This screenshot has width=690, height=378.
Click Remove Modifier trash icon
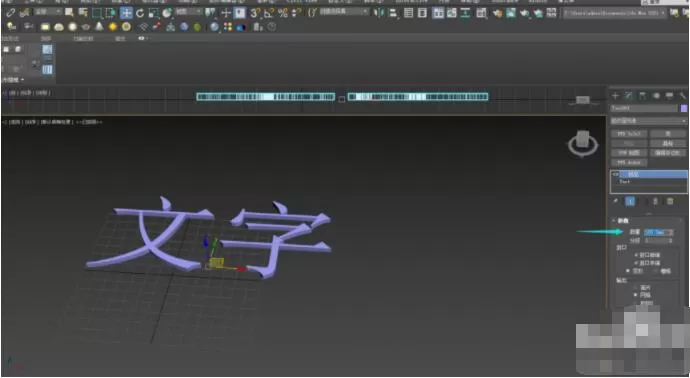point(655,201)
